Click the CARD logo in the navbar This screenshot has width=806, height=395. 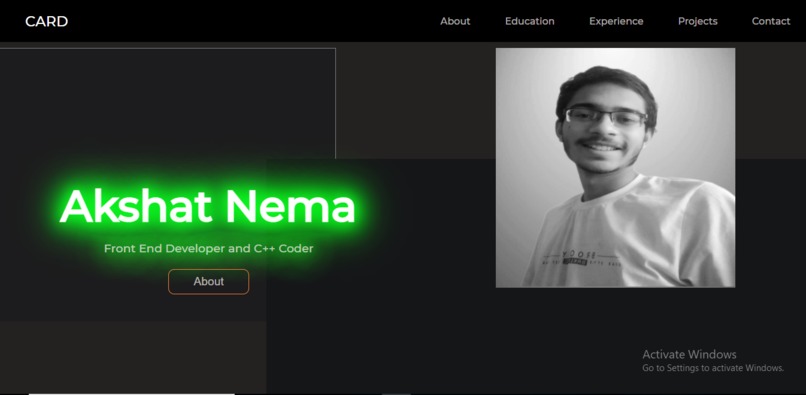coord(46,21)
